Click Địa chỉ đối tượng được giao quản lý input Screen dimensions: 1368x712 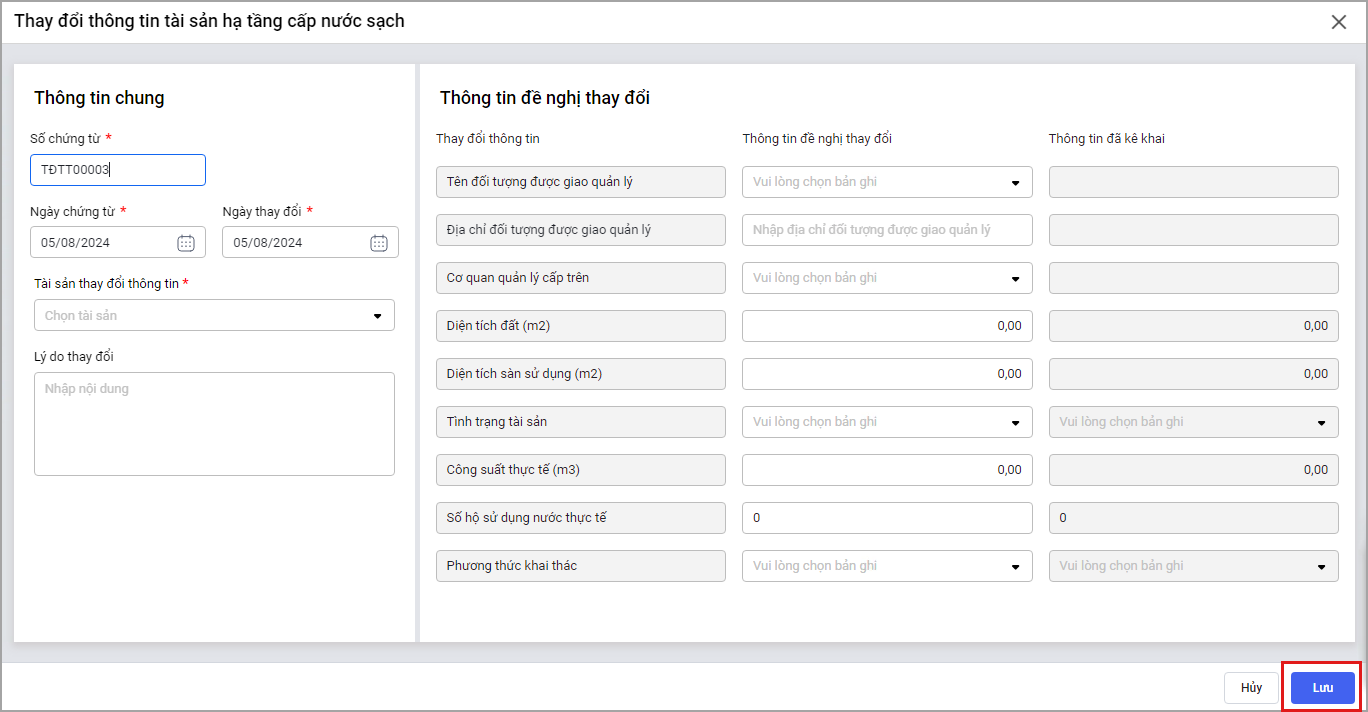[x=886, y=230]
